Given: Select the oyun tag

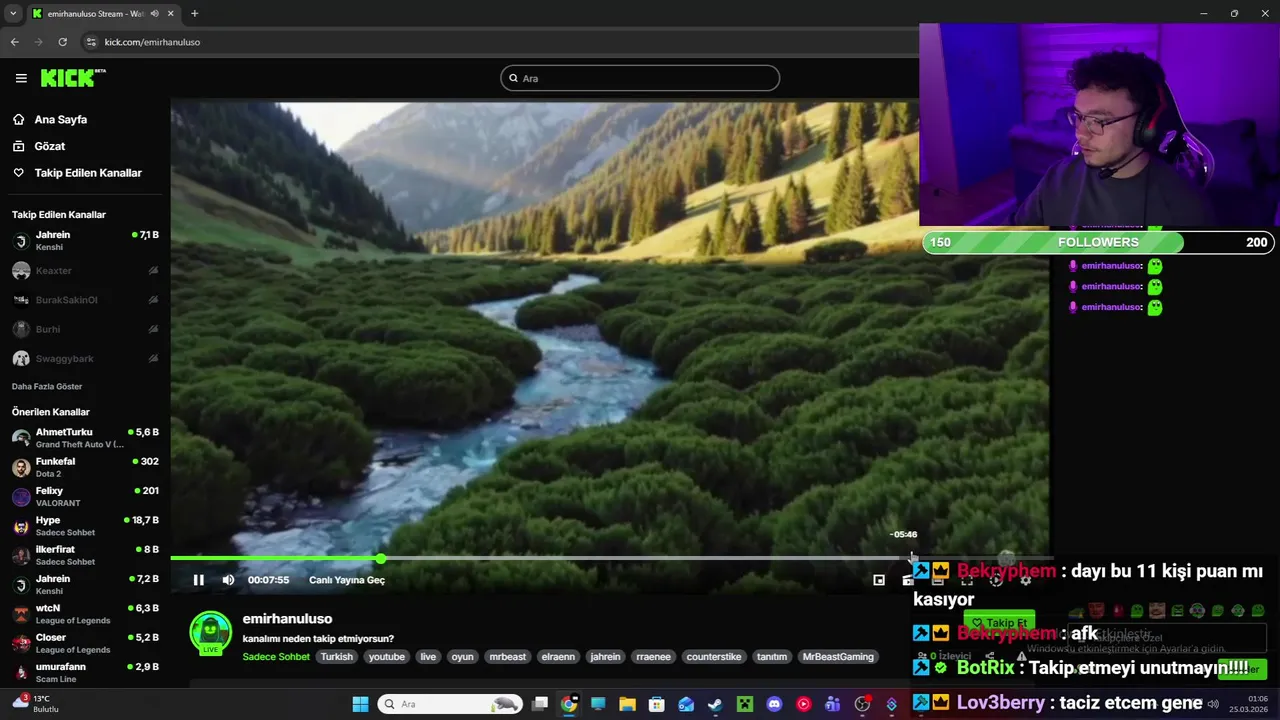Looking at the screenshot, I should click(x=462, y=657).
